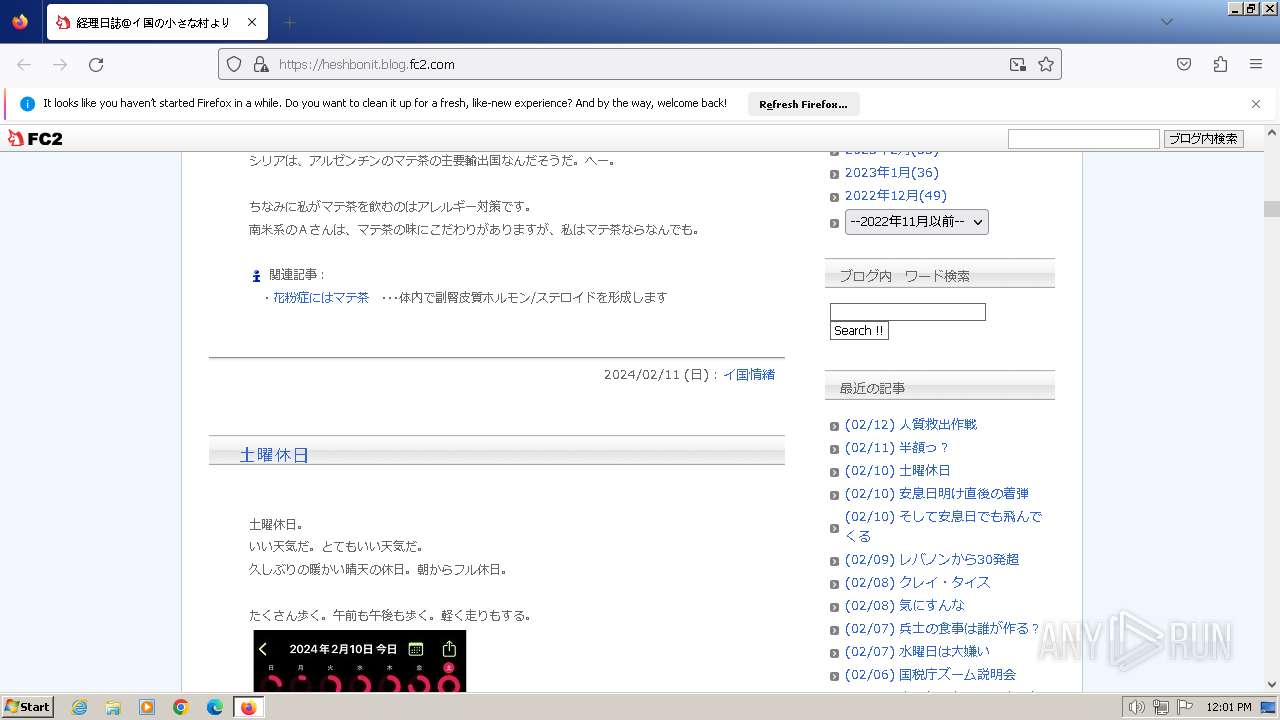
Task: Launch Internet Explorer from the taskbar
Action: pyautogui.click(x=79, y=707)
